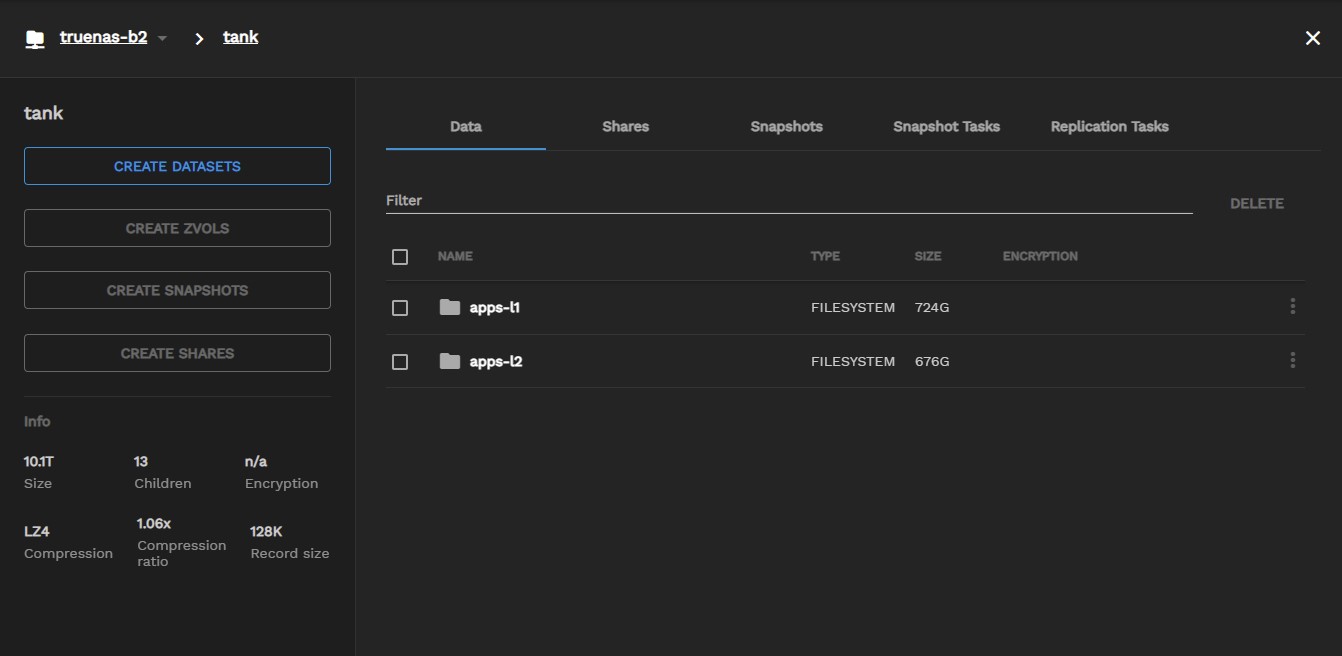
Task: Click the apps-l1 folder icon
Action: (450, 307)
